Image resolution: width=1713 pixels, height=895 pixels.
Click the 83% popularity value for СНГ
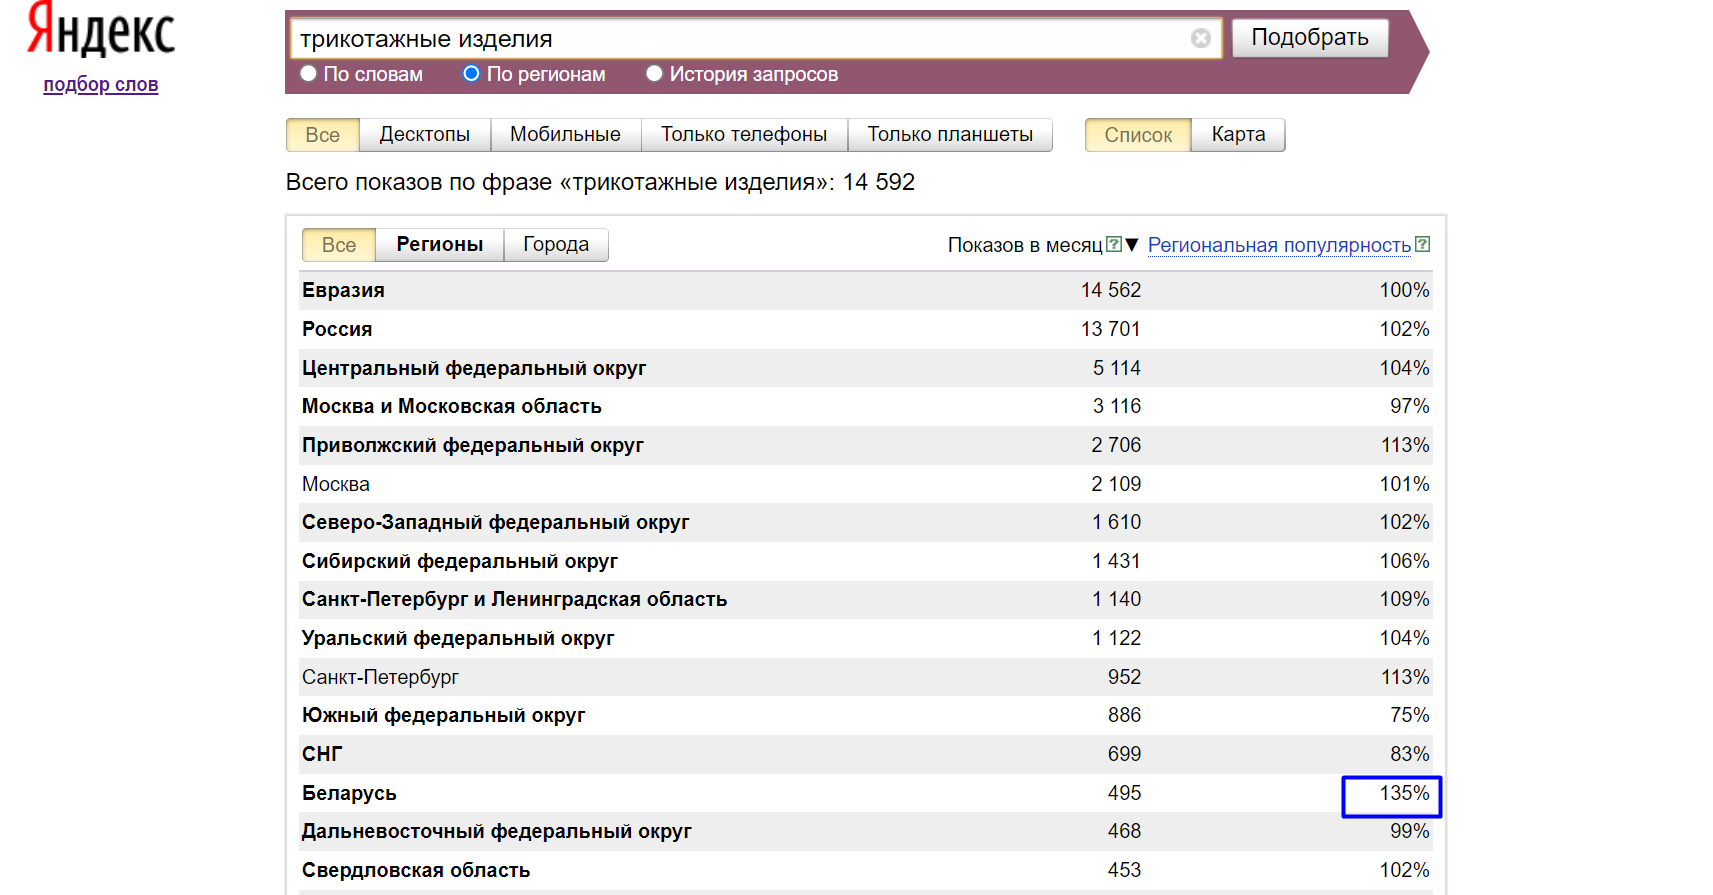[1410, 754]
